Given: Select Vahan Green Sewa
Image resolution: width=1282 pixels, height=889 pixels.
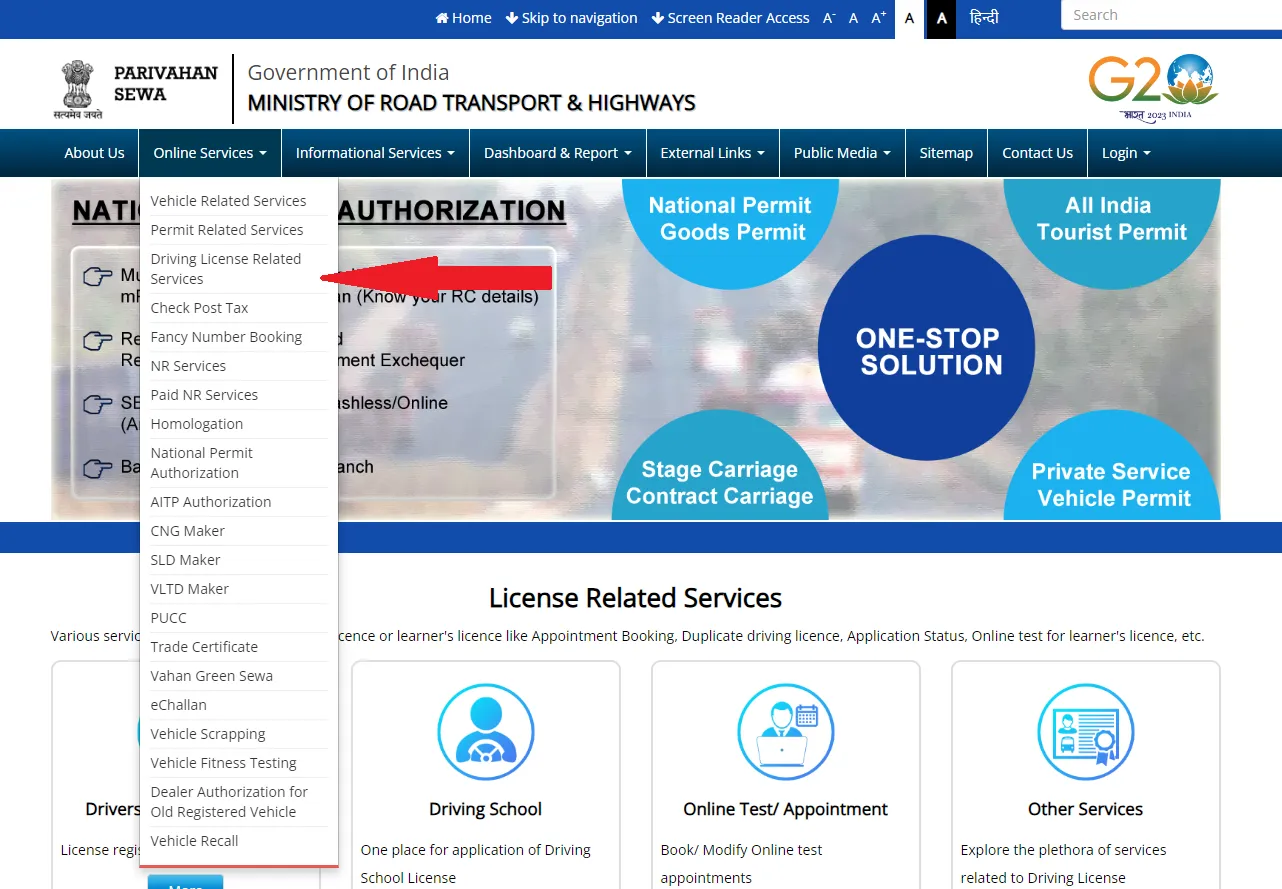Looking at the screenshot, I should (239, 676).
